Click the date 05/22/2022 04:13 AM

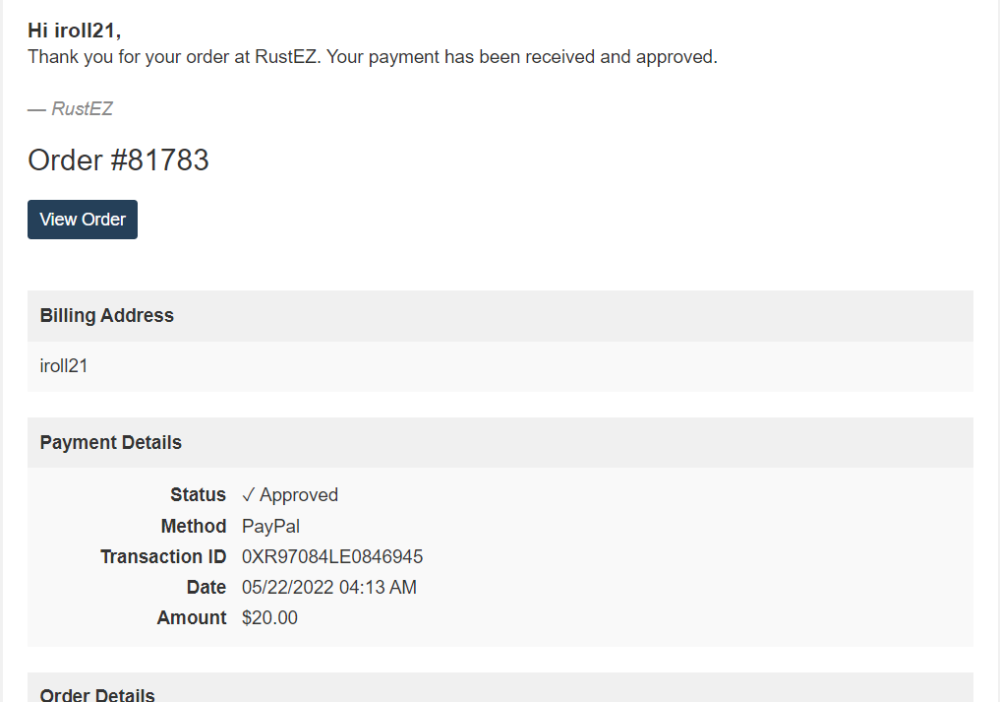click(329, 587)
